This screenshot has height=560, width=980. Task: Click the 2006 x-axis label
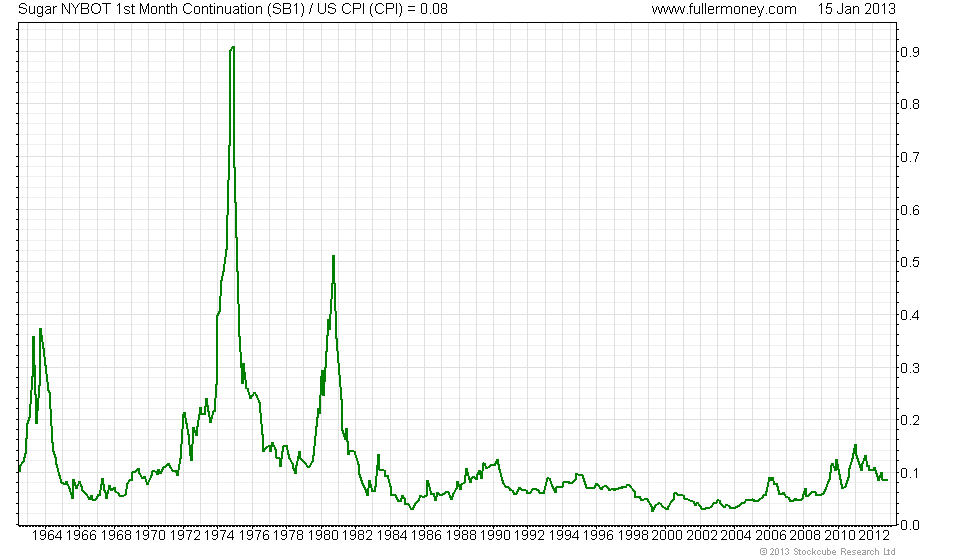[771, 536]
